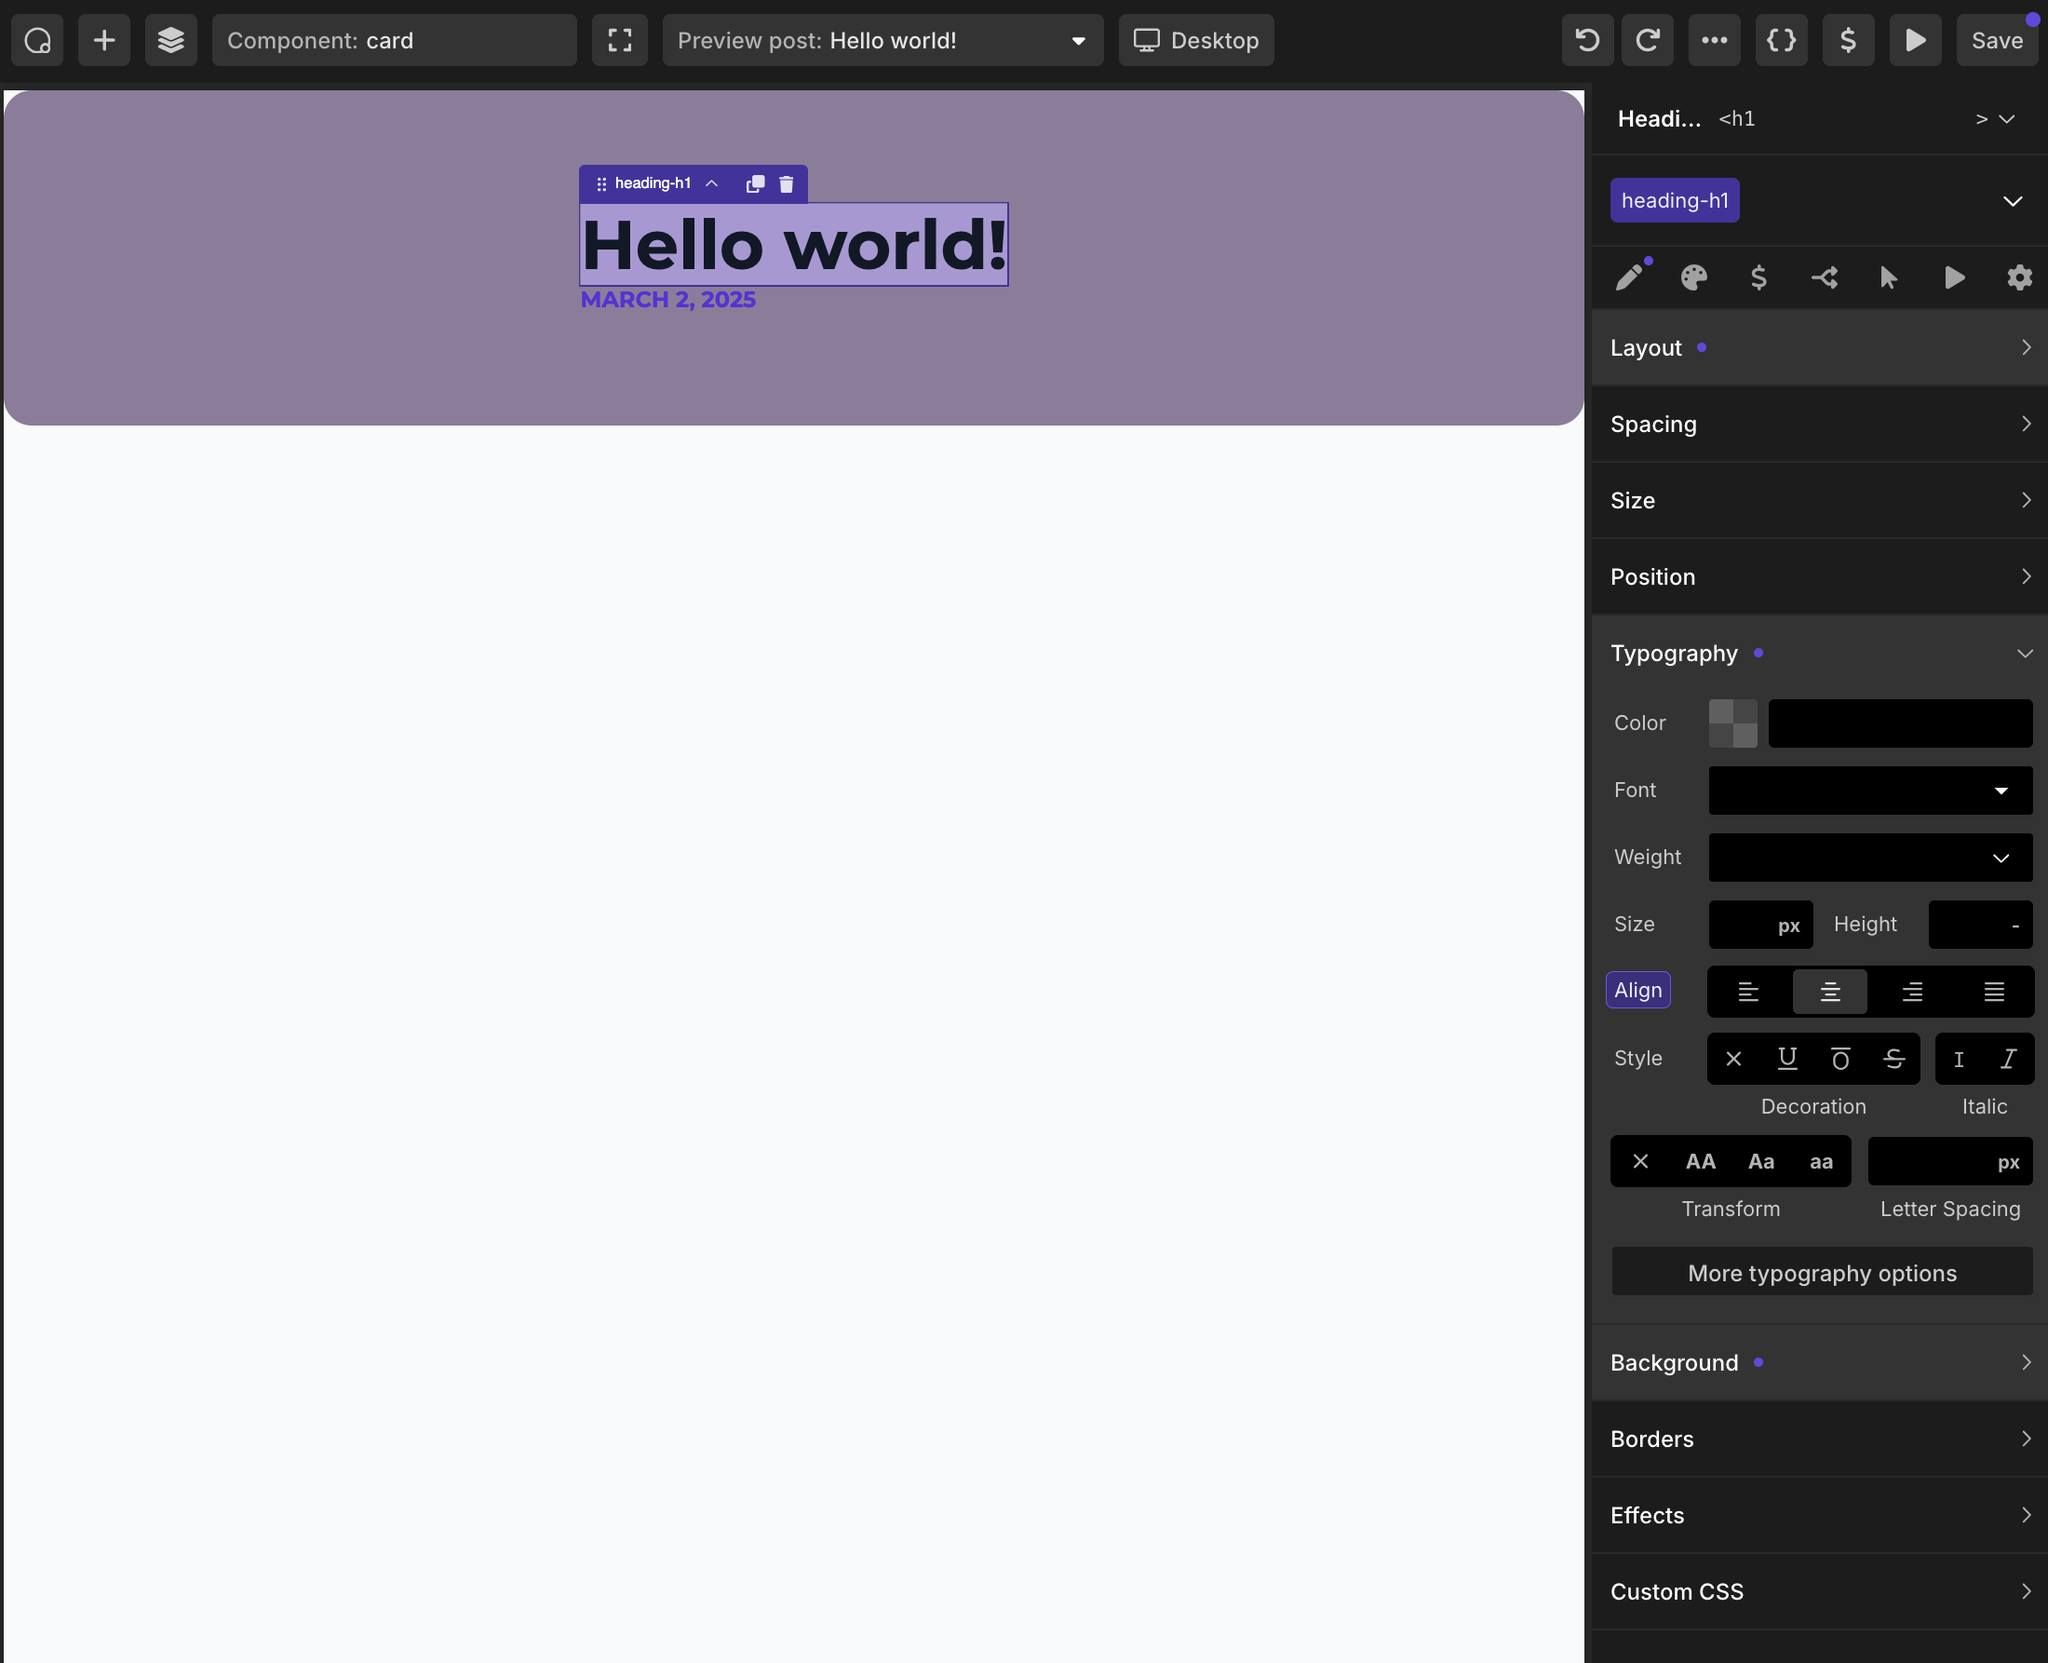Toggle italic text style

[x=2009, y=1057]
